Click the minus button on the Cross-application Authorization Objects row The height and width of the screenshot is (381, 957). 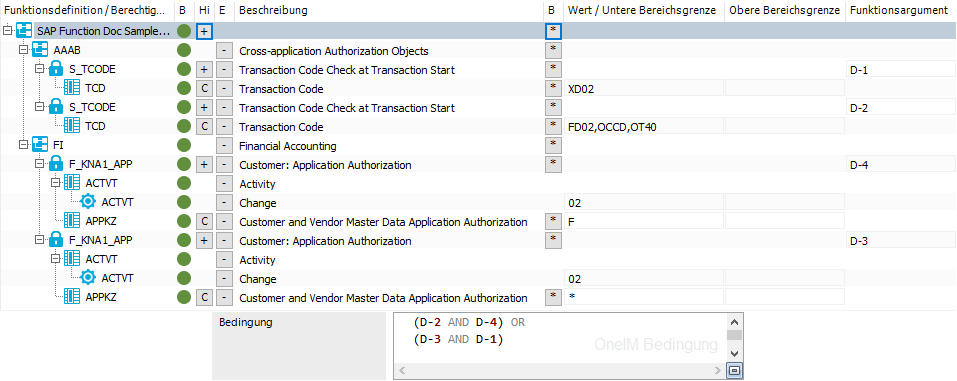click(x=225, y=50)
